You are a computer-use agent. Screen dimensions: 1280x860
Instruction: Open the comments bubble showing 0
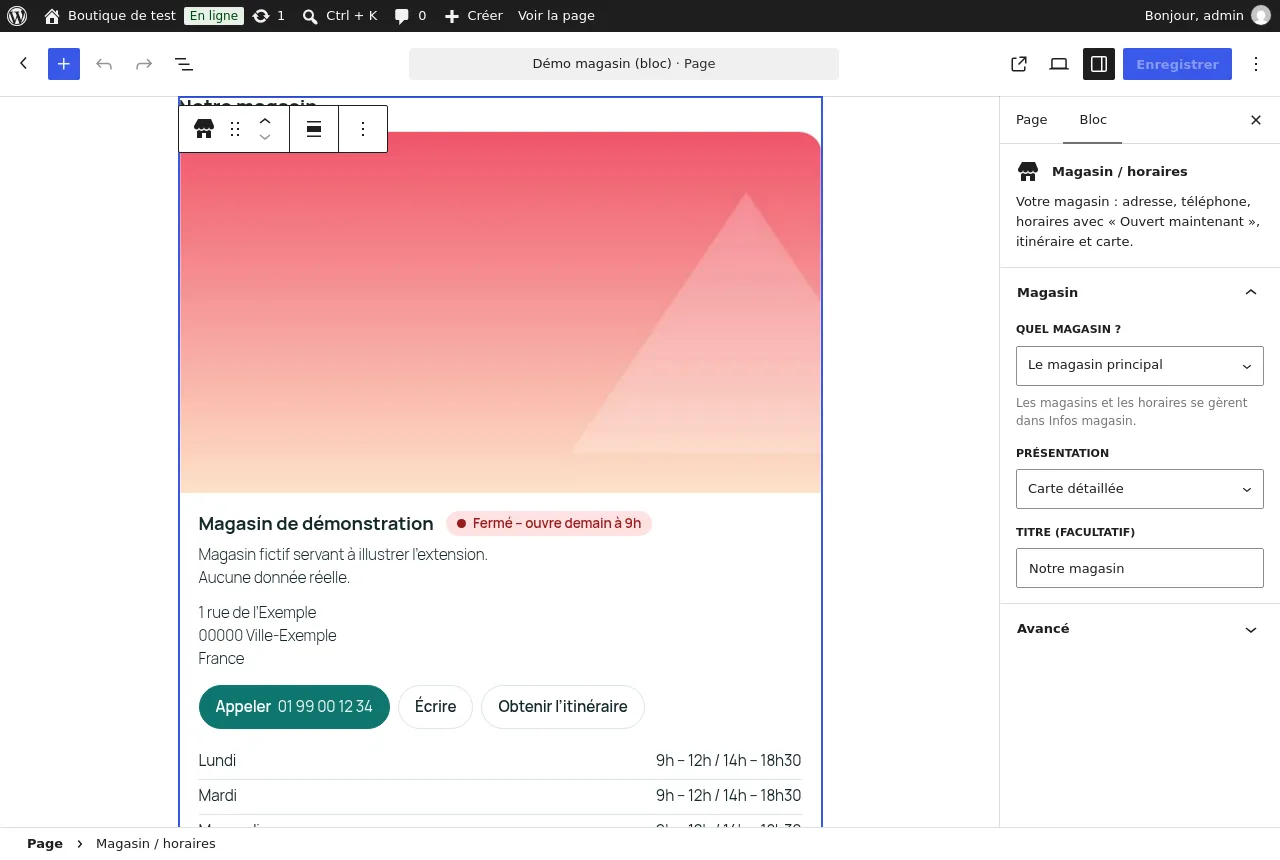click(410, 16)
